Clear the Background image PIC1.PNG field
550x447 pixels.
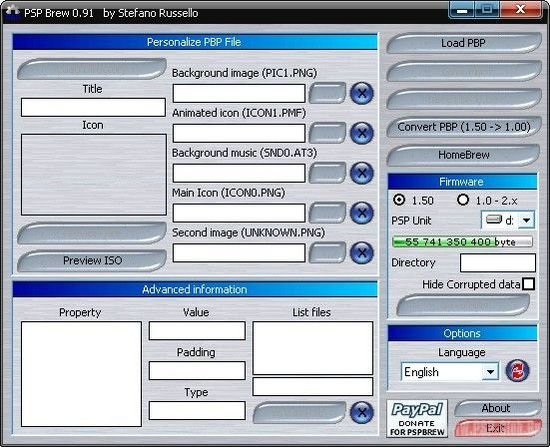[x=362, y=93]
